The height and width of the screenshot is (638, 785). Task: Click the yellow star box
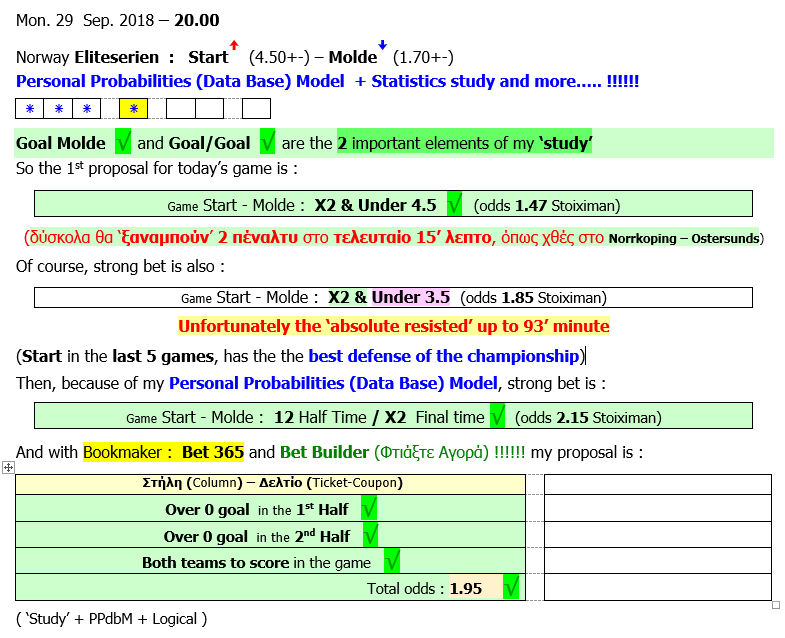coord(134,109)
